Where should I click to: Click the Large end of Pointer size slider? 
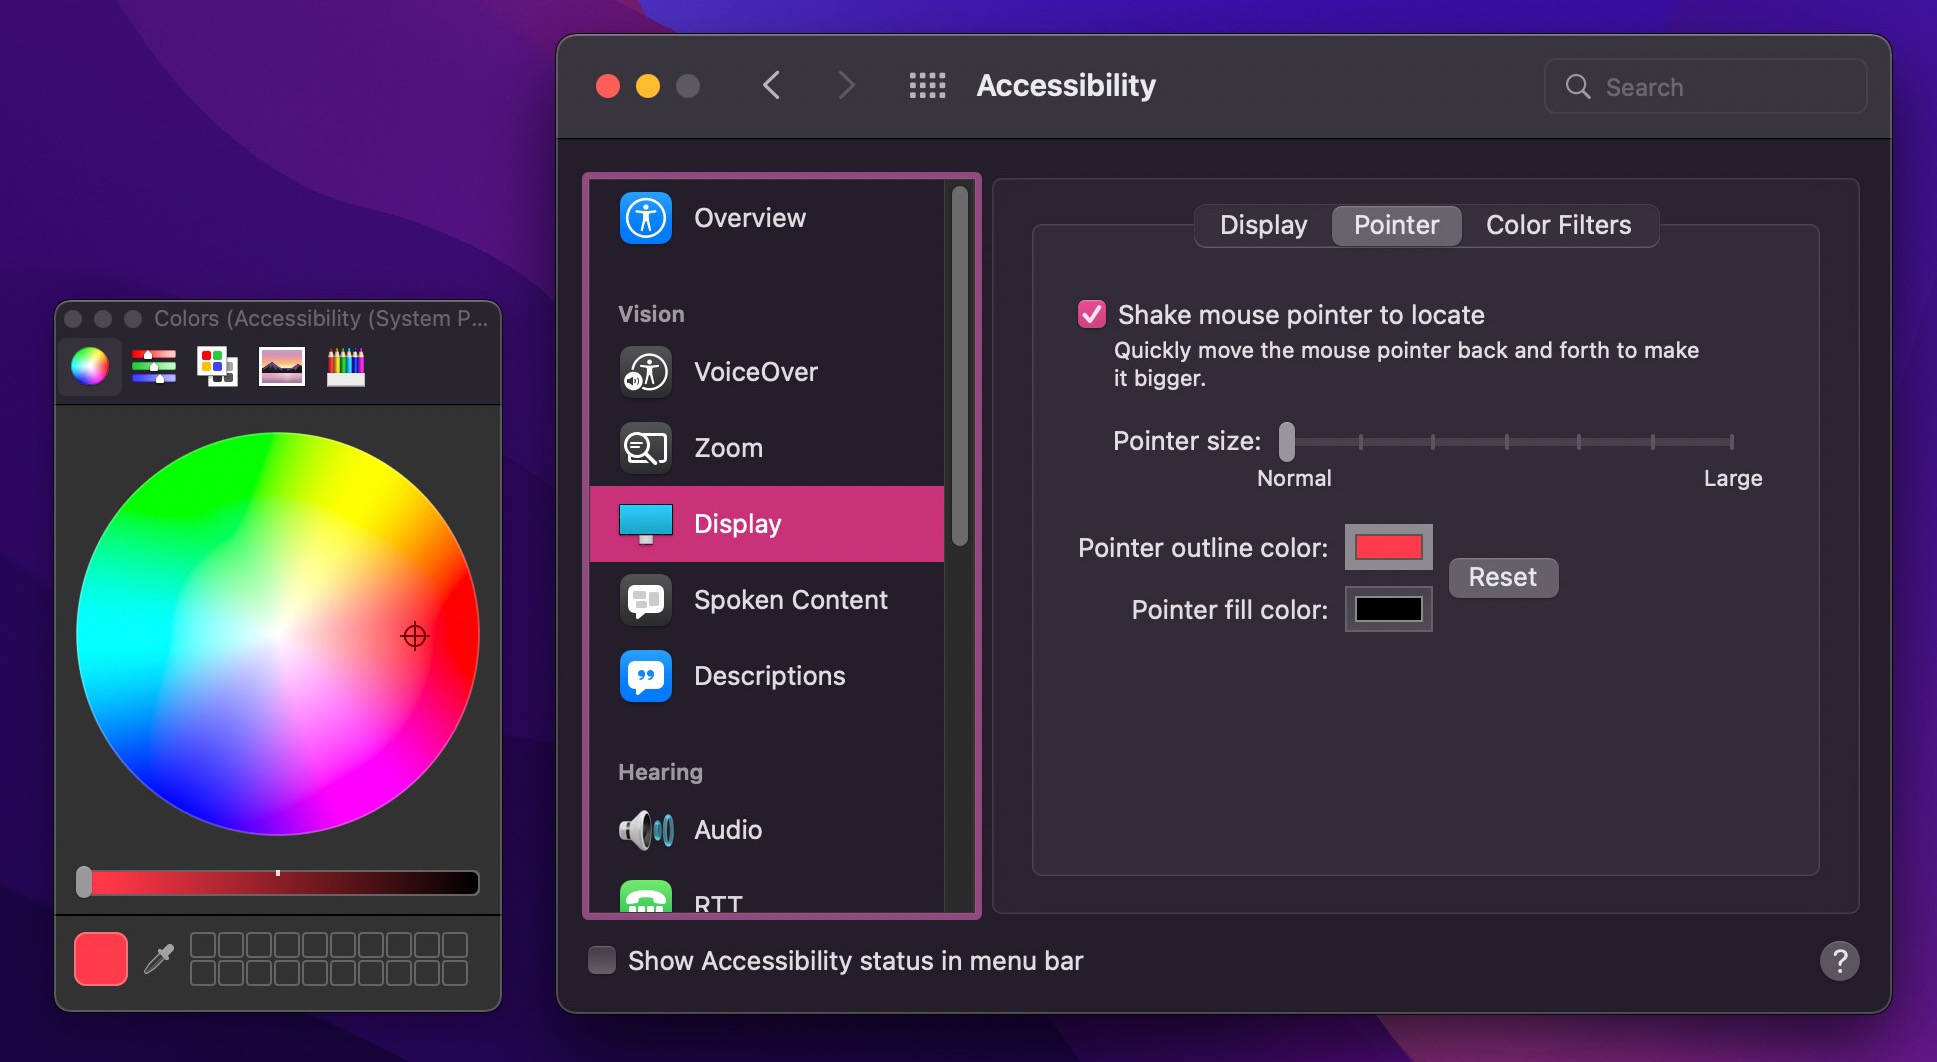click(x=1731, y=442)
